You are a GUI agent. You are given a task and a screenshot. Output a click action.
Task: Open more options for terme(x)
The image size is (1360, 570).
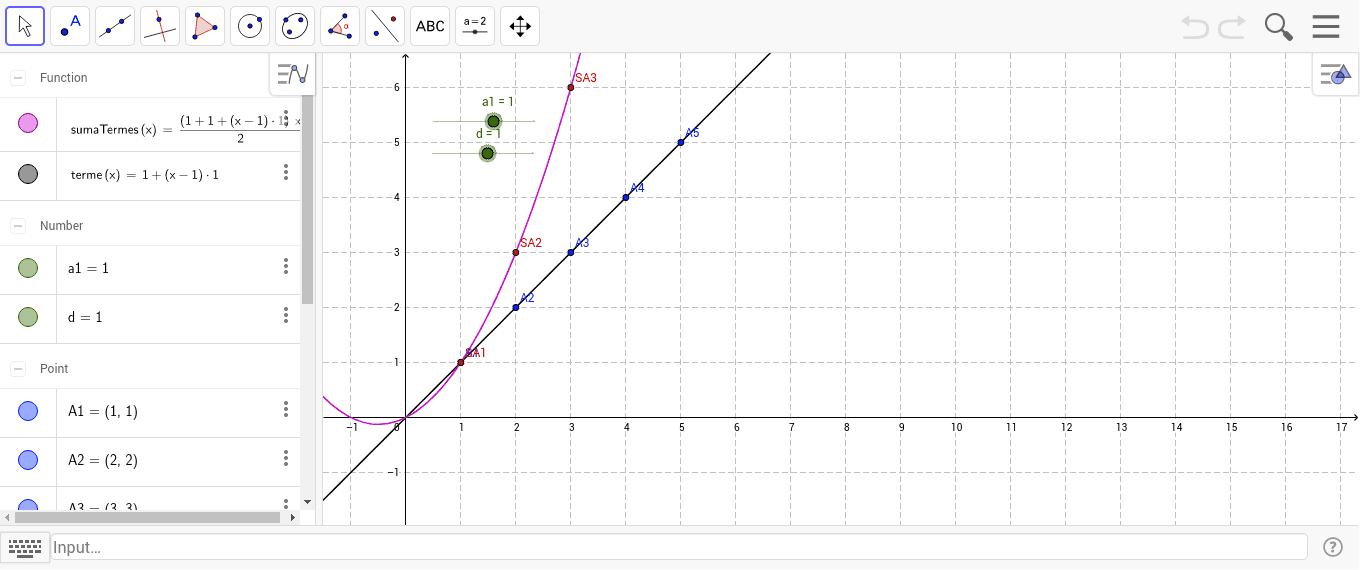click(x=286, y=173)
